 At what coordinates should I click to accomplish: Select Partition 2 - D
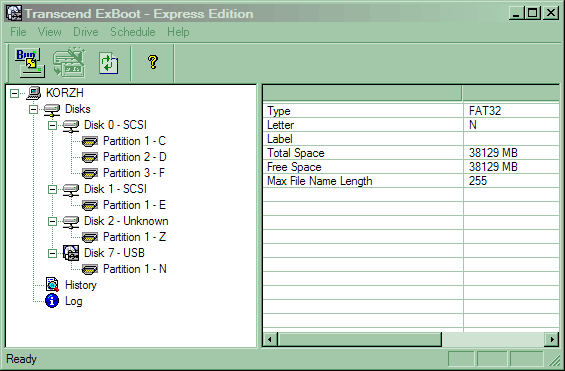pyautogui.click(x=134, y=157)
